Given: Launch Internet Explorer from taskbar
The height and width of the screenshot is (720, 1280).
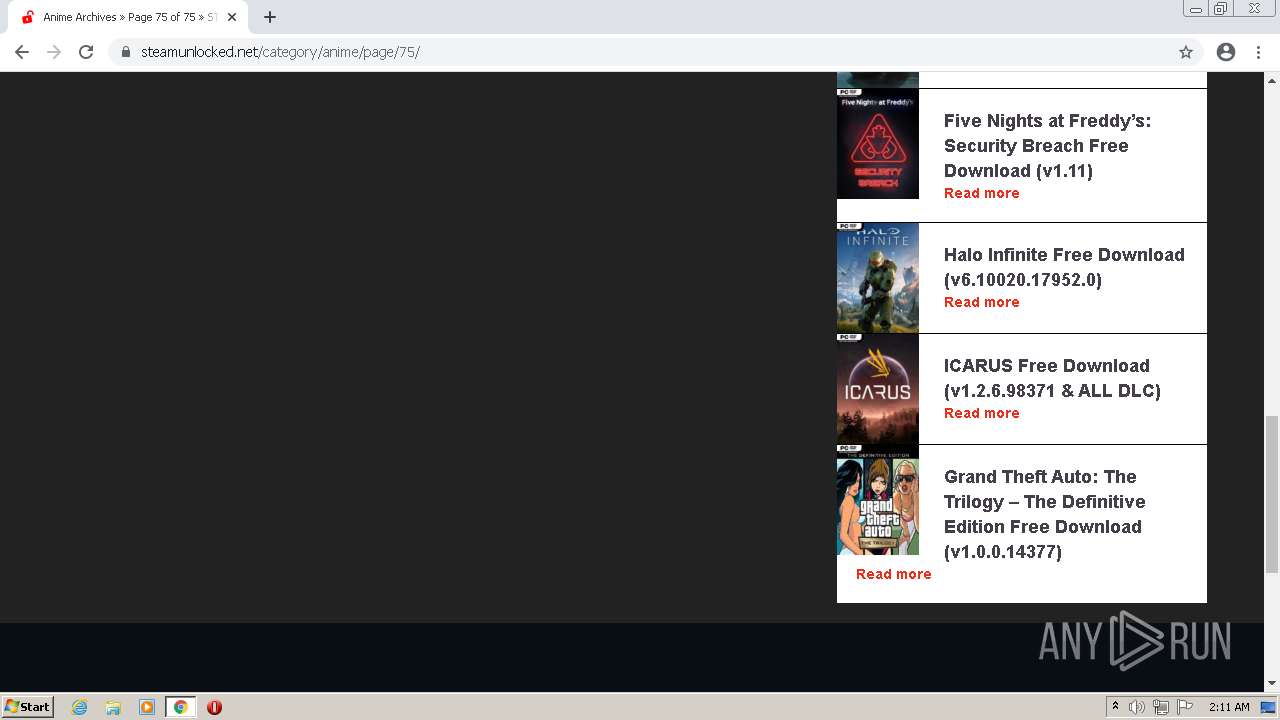Looking at the screenshot, I should pos(80,707).
